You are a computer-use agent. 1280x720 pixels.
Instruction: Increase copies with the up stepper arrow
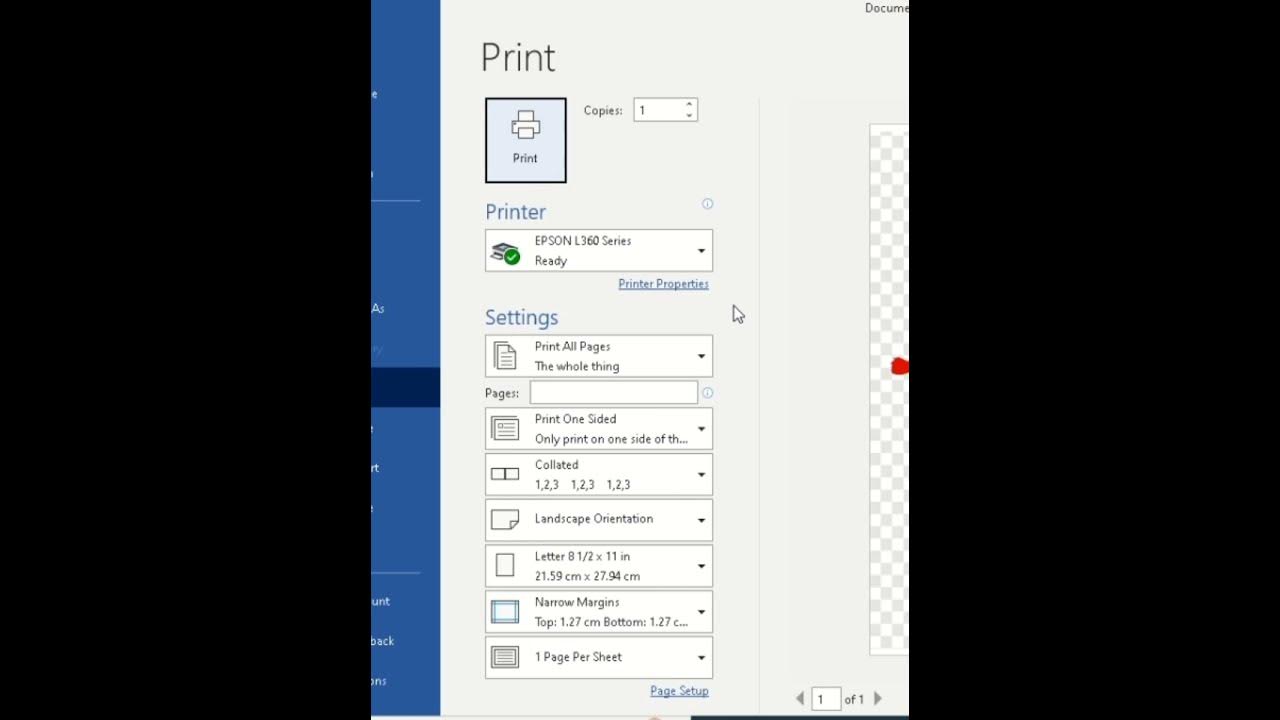[689, 104]
